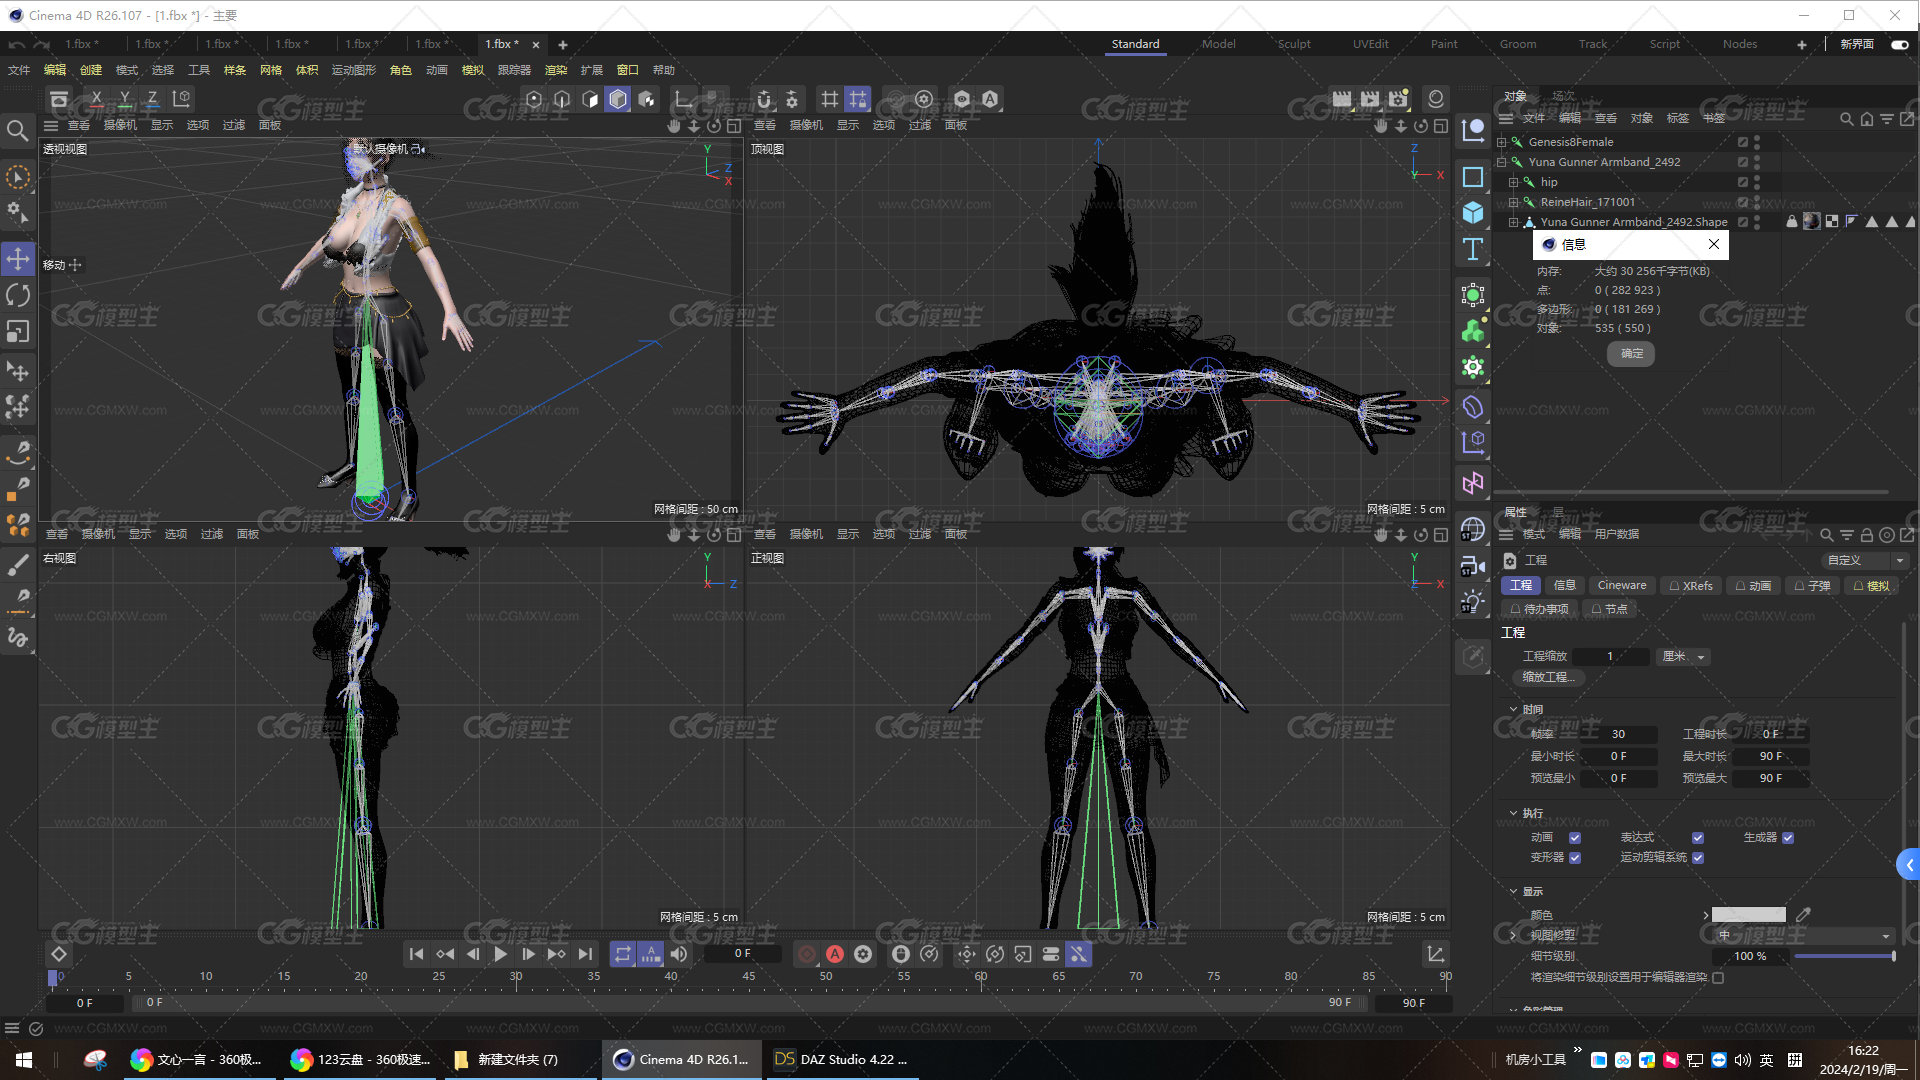This screenshot has width=1920, height=1080.
Task: Open the 文件 menu
Action: point(19,70)
